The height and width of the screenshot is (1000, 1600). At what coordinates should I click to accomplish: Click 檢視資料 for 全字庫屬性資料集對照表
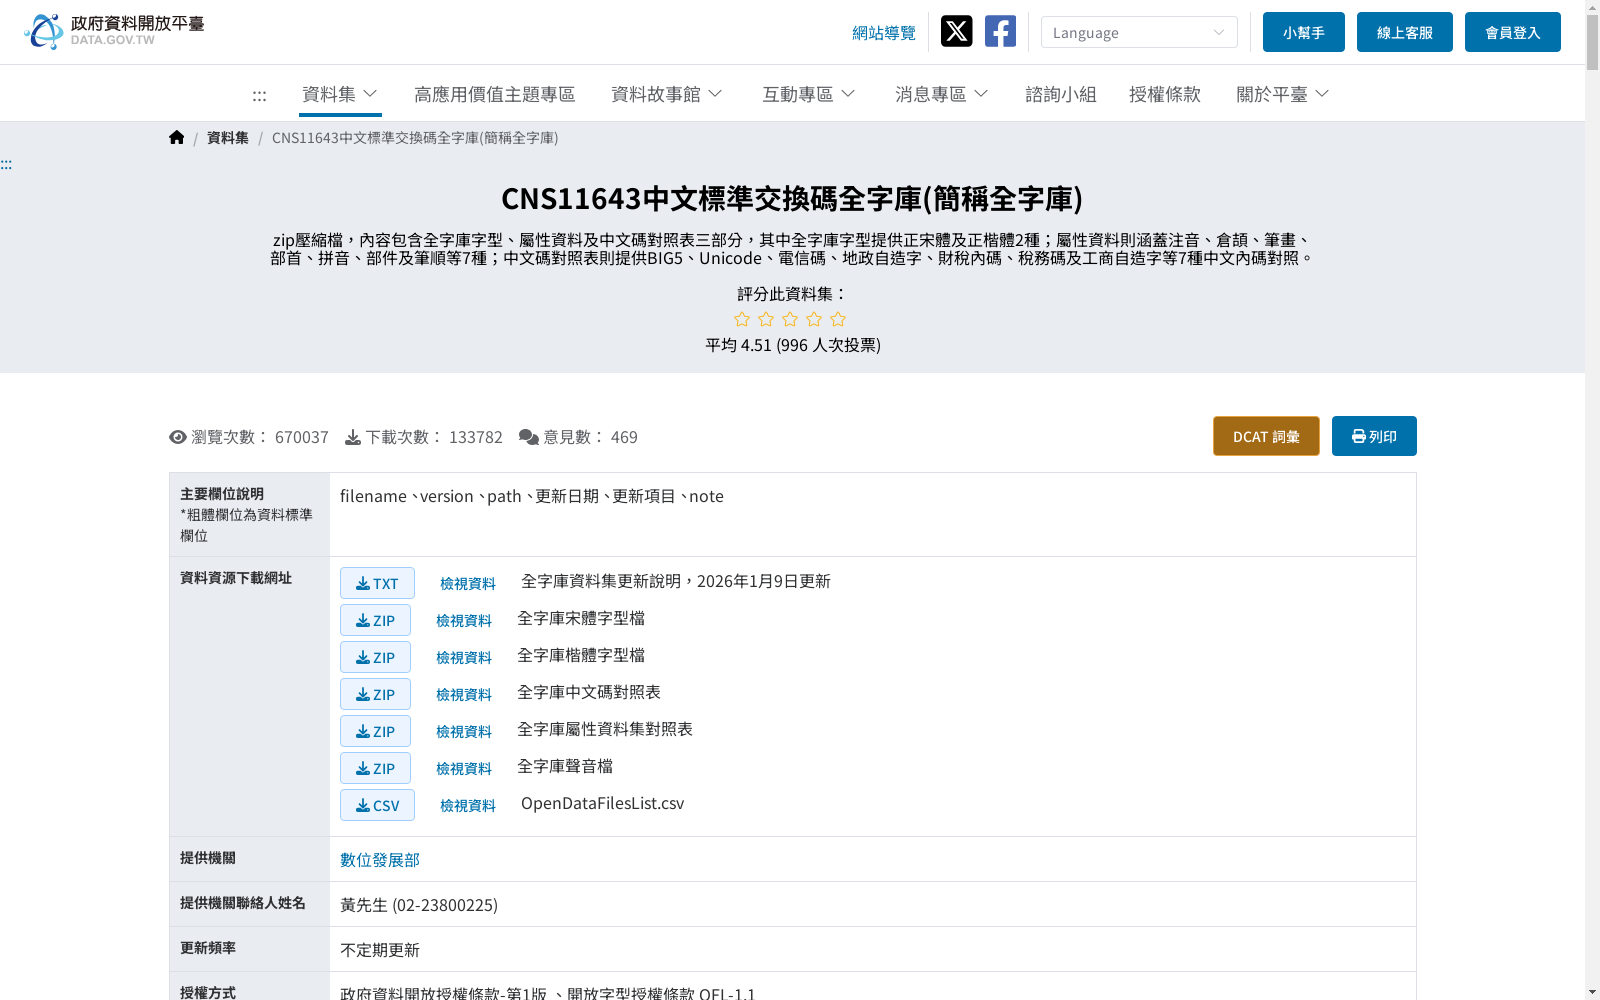pyautogui.click(x=464, y=731)
